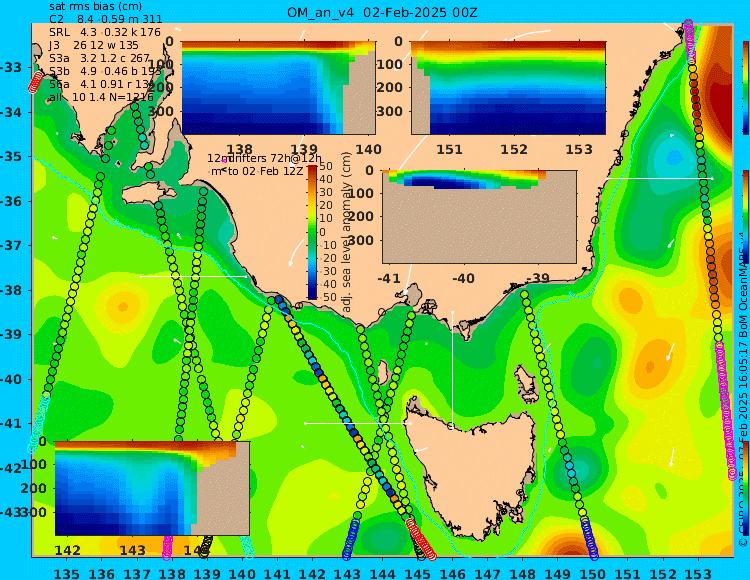The width and height of the screenshot is (750, 580).
Task: Click the white transect line west of 140 near -37.7
Action: coord(193,276)
